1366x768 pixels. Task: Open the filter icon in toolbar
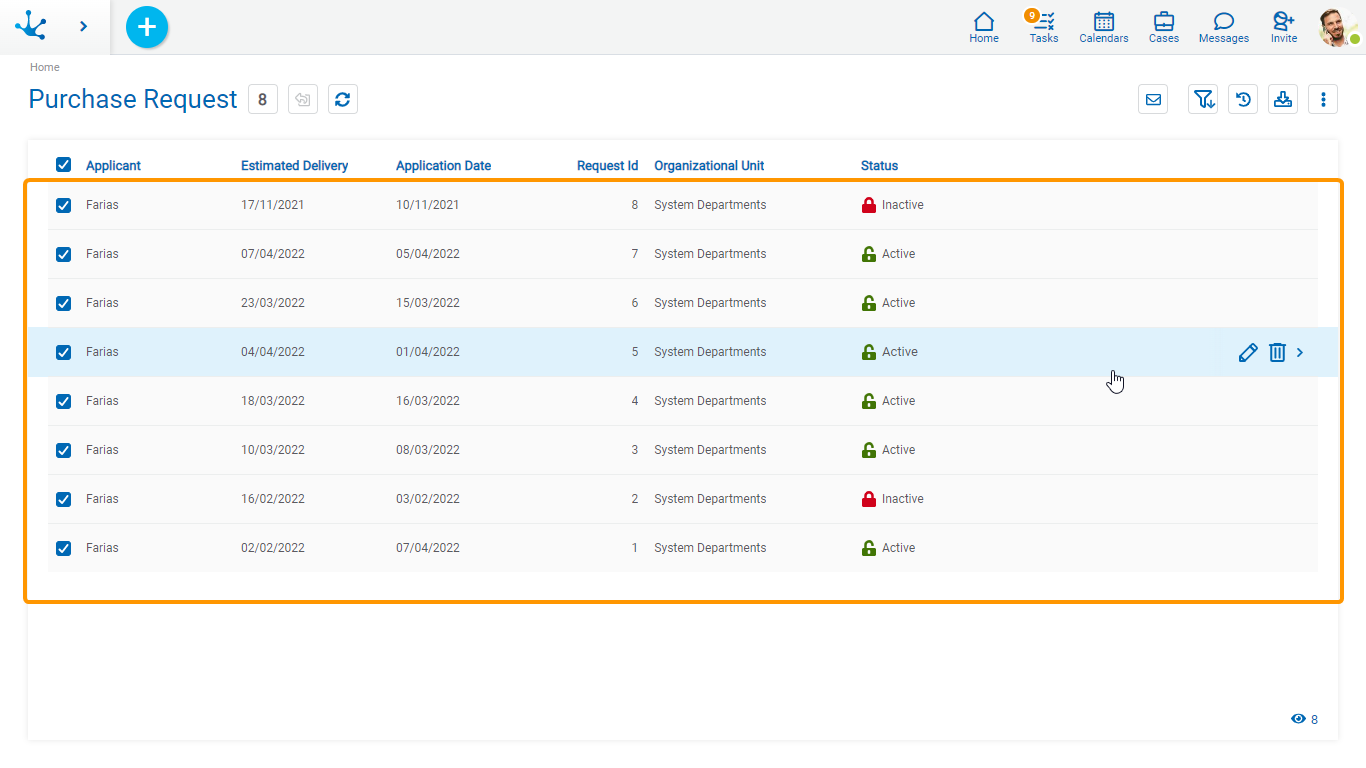coord(1203,99)
